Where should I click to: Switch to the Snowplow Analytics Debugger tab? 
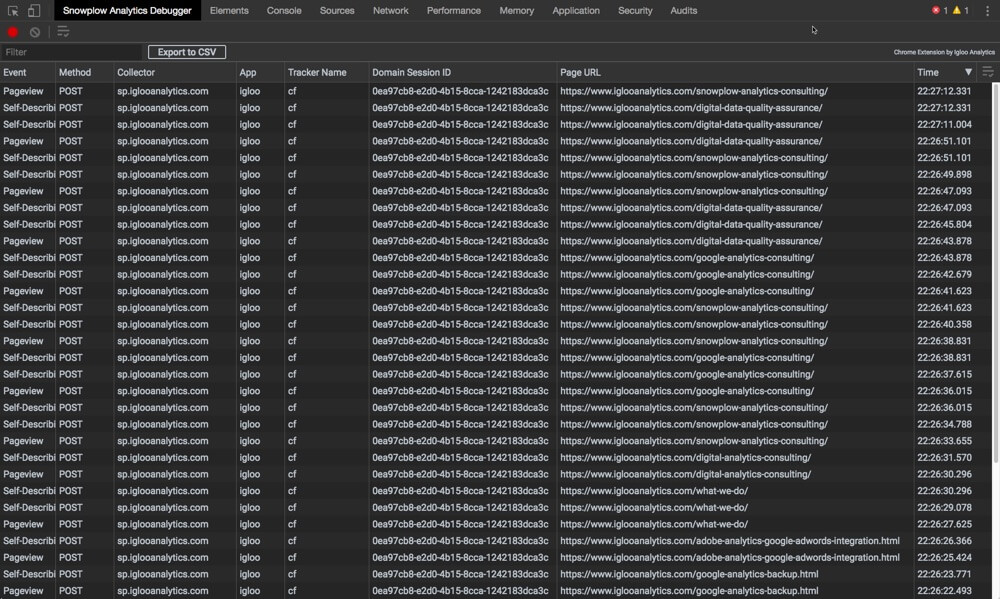tap(127, 10)
